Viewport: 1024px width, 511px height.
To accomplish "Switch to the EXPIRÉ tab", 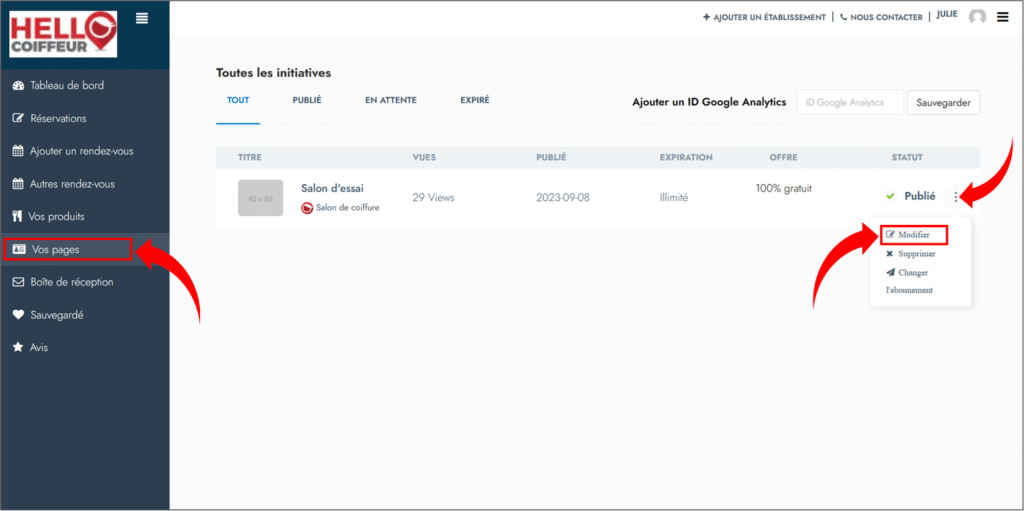I will (x=475, y=101).
